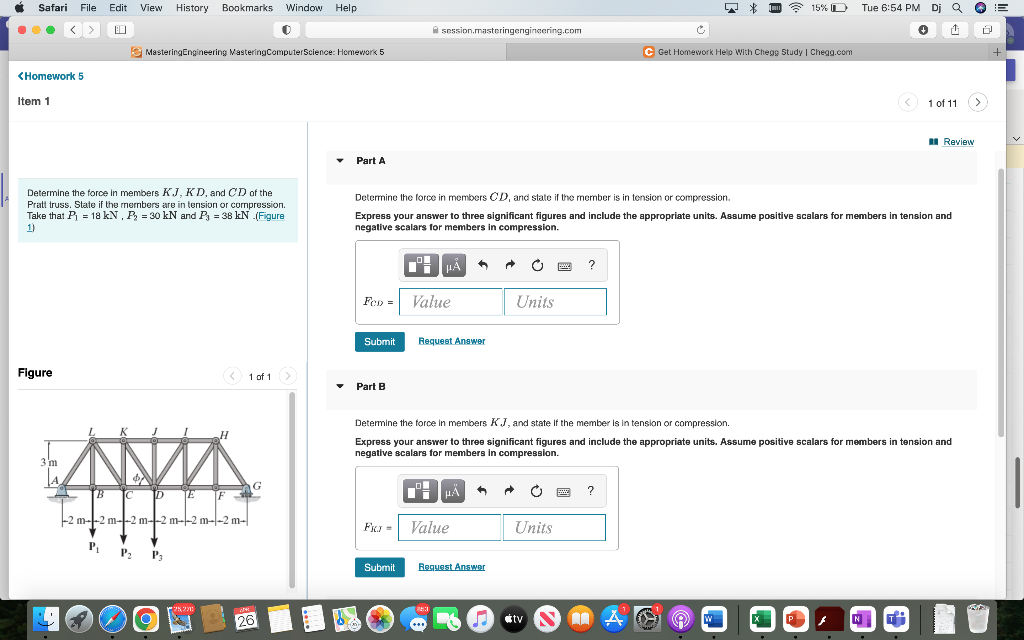Screen dimensions: 1024x640
Task: Switch to Chegg Study tab
Action: (748, 52)
